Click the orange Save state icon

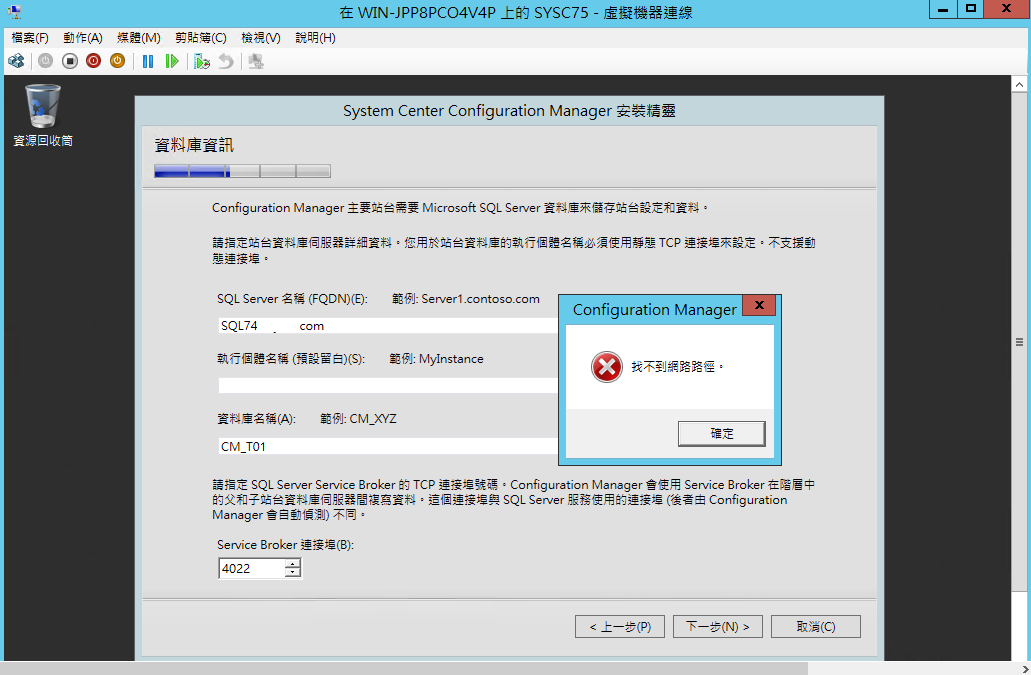pyautogui.click(x=118, y=61)
